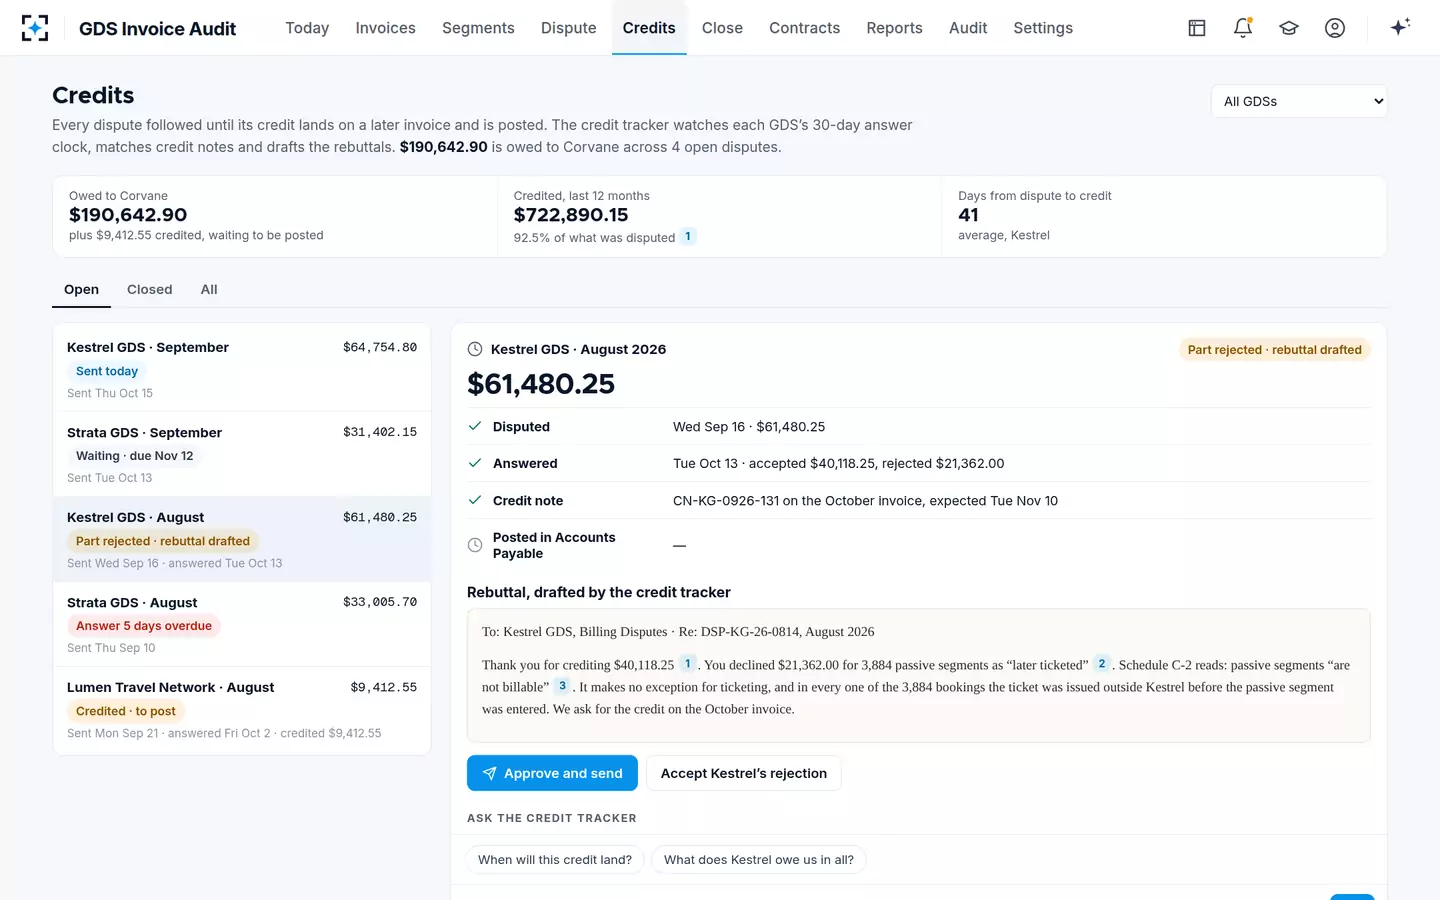This screenshot has width=1440, height=900.
Task: Open the layout panel icon in header
Action: [x=1197, y=28]
